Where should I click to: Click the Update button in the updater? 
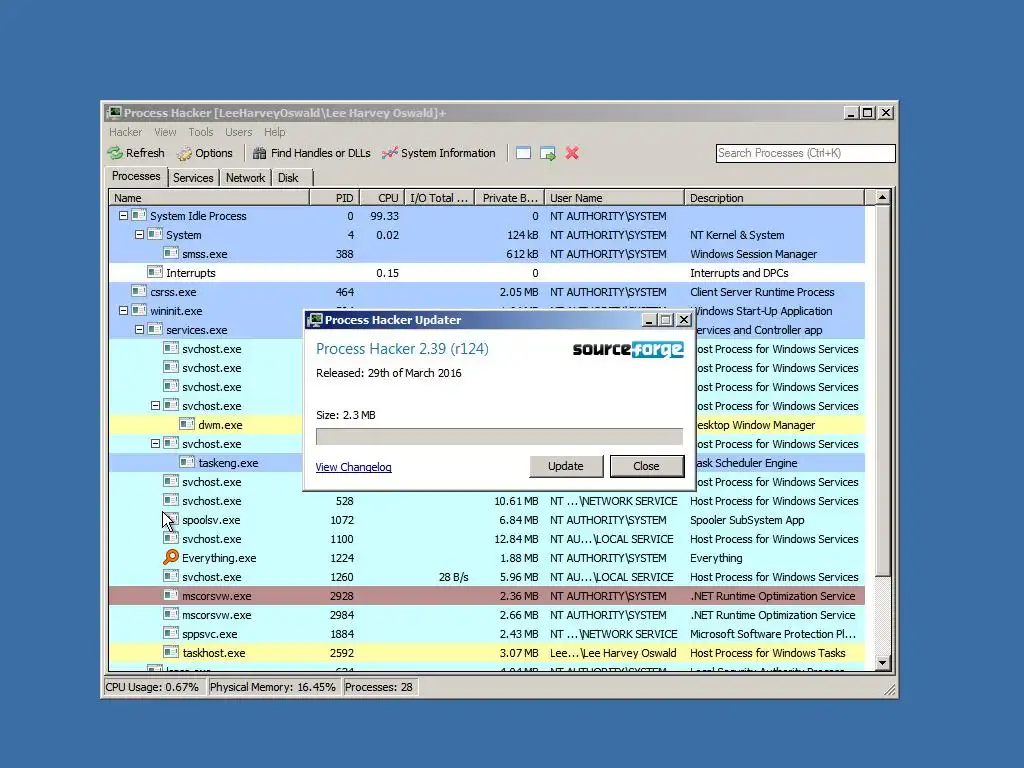(x=566, y=466)
